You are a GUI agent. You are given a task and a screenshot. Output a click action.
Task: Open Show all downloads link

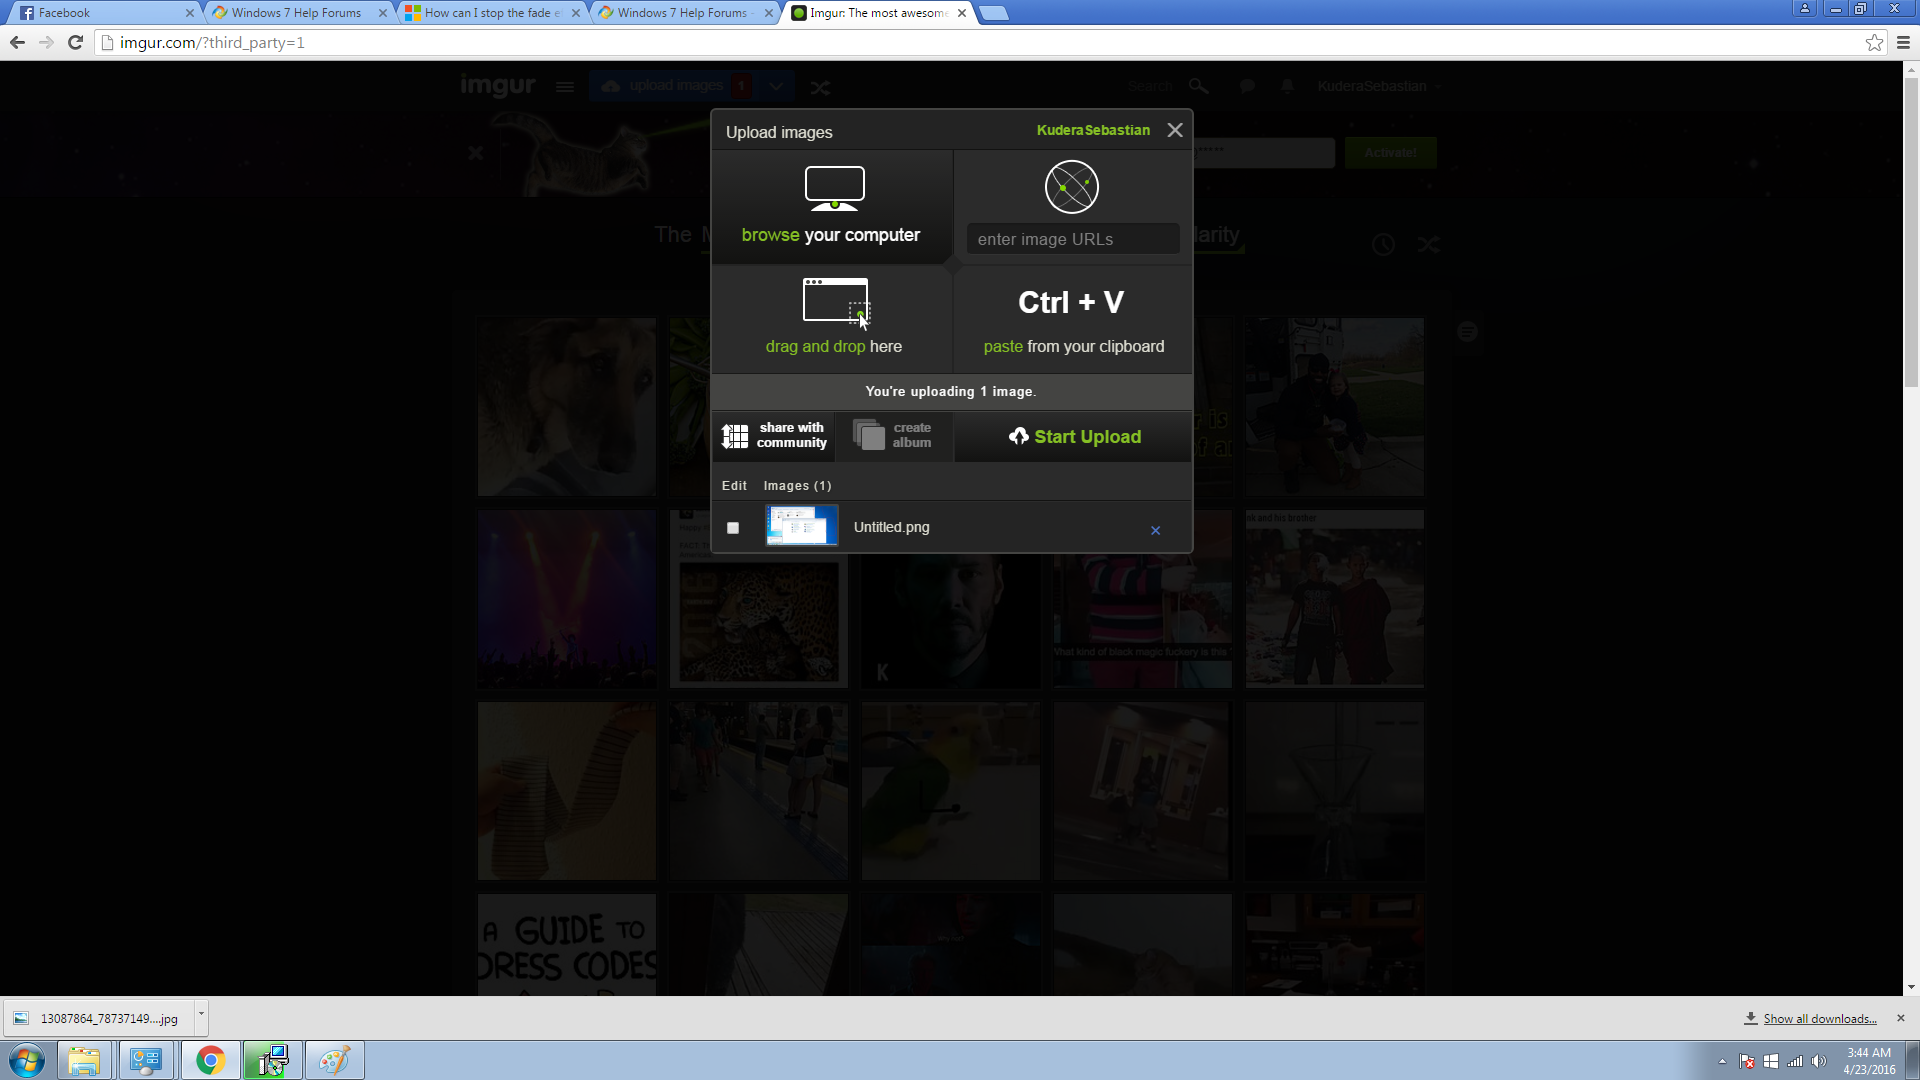pyautogui.click(x=1819, y=1018)
